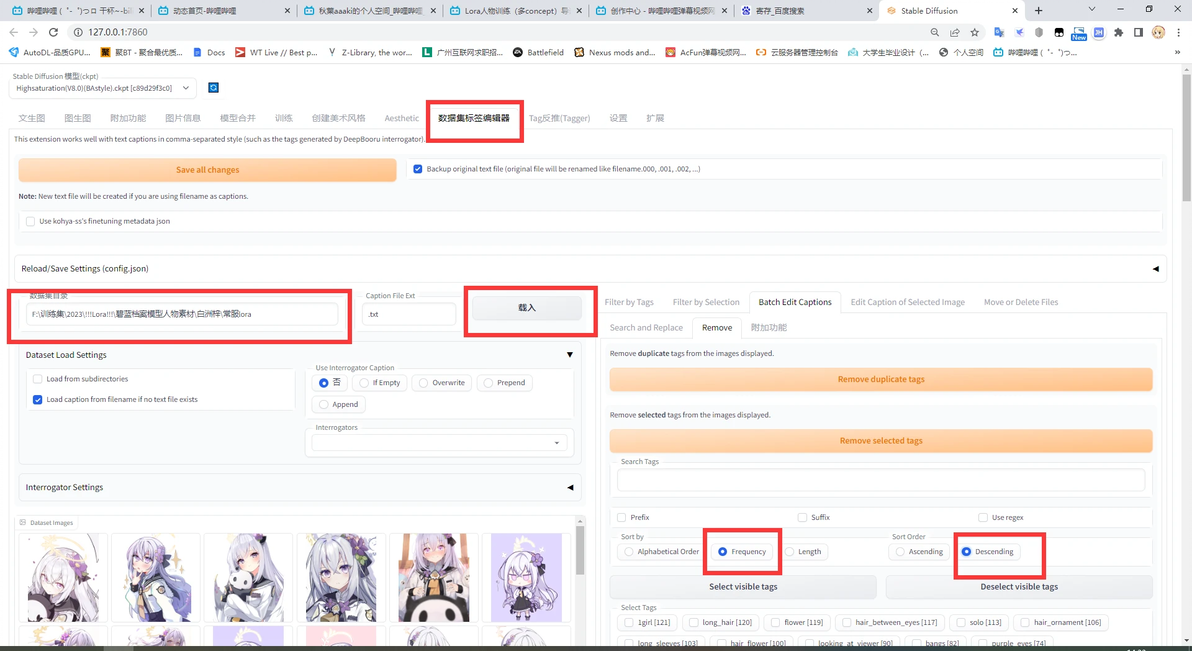Switch to the 图生图 tab
Screen dimensions: 1192x651
point(78,118)
